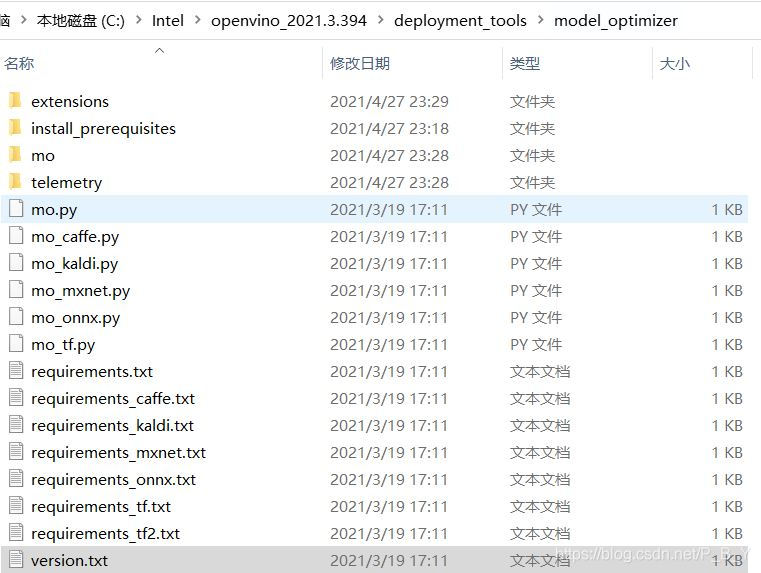Click the requirements_kaldi.txt document icon
This screenshot has width=761, height=573.
tap(16, 426)
